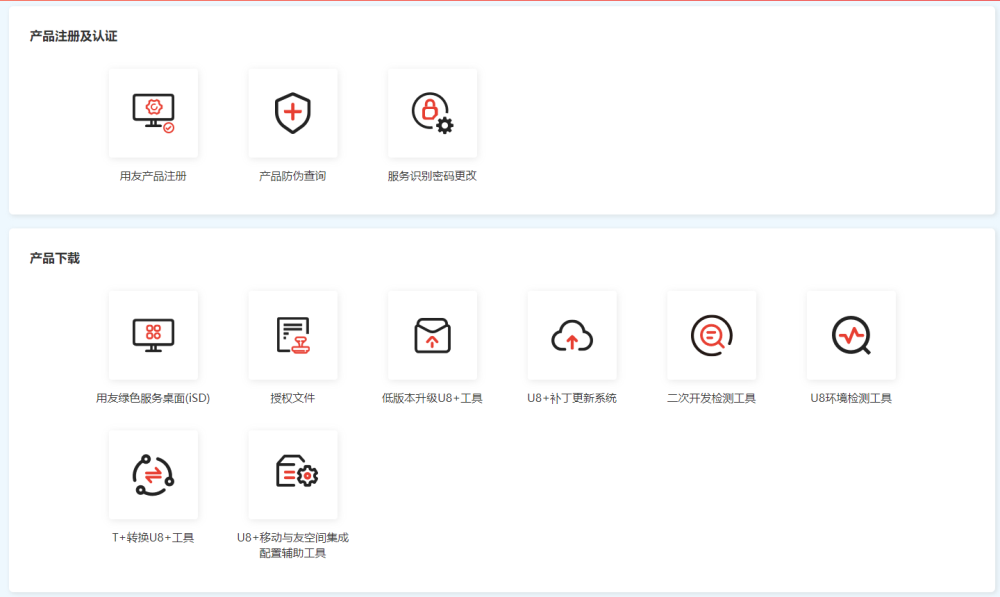
Task: Select the 服务识别密码更改 label
Action: [432, 176]
